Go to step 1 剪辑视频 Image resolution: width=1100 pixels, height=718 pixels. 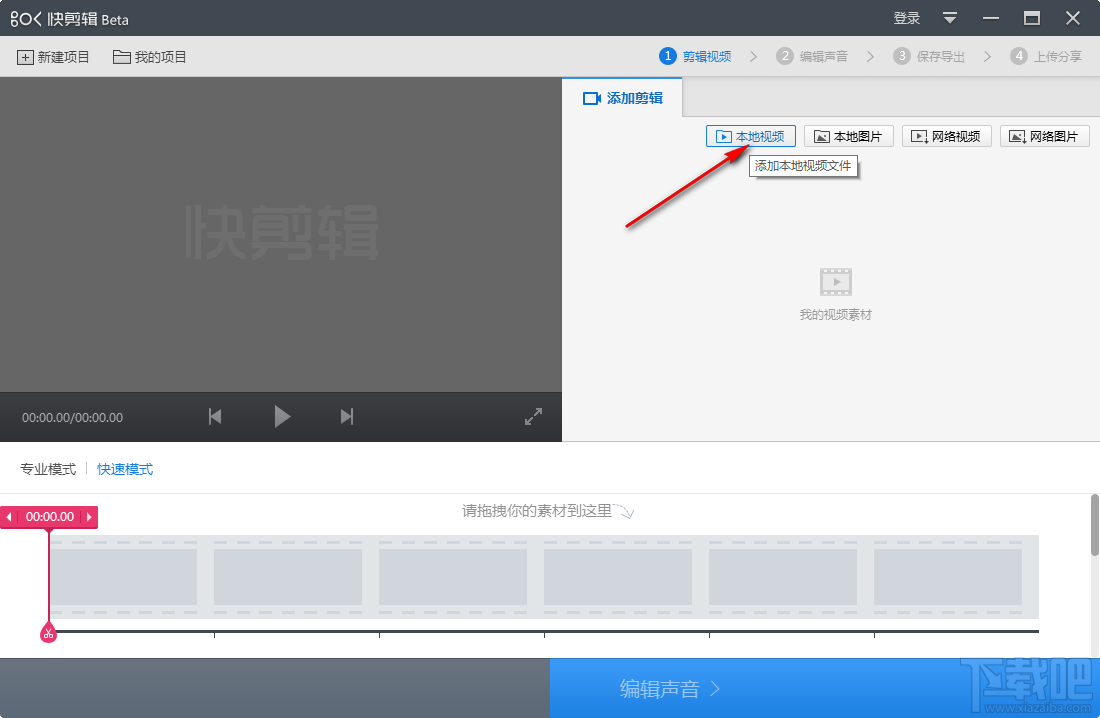pos(695,56)
